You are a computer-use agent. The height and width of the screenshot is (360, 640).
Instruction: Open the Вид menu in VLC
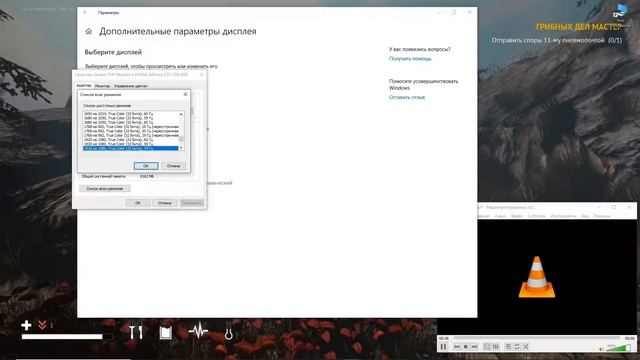click(x=585, y=216)
